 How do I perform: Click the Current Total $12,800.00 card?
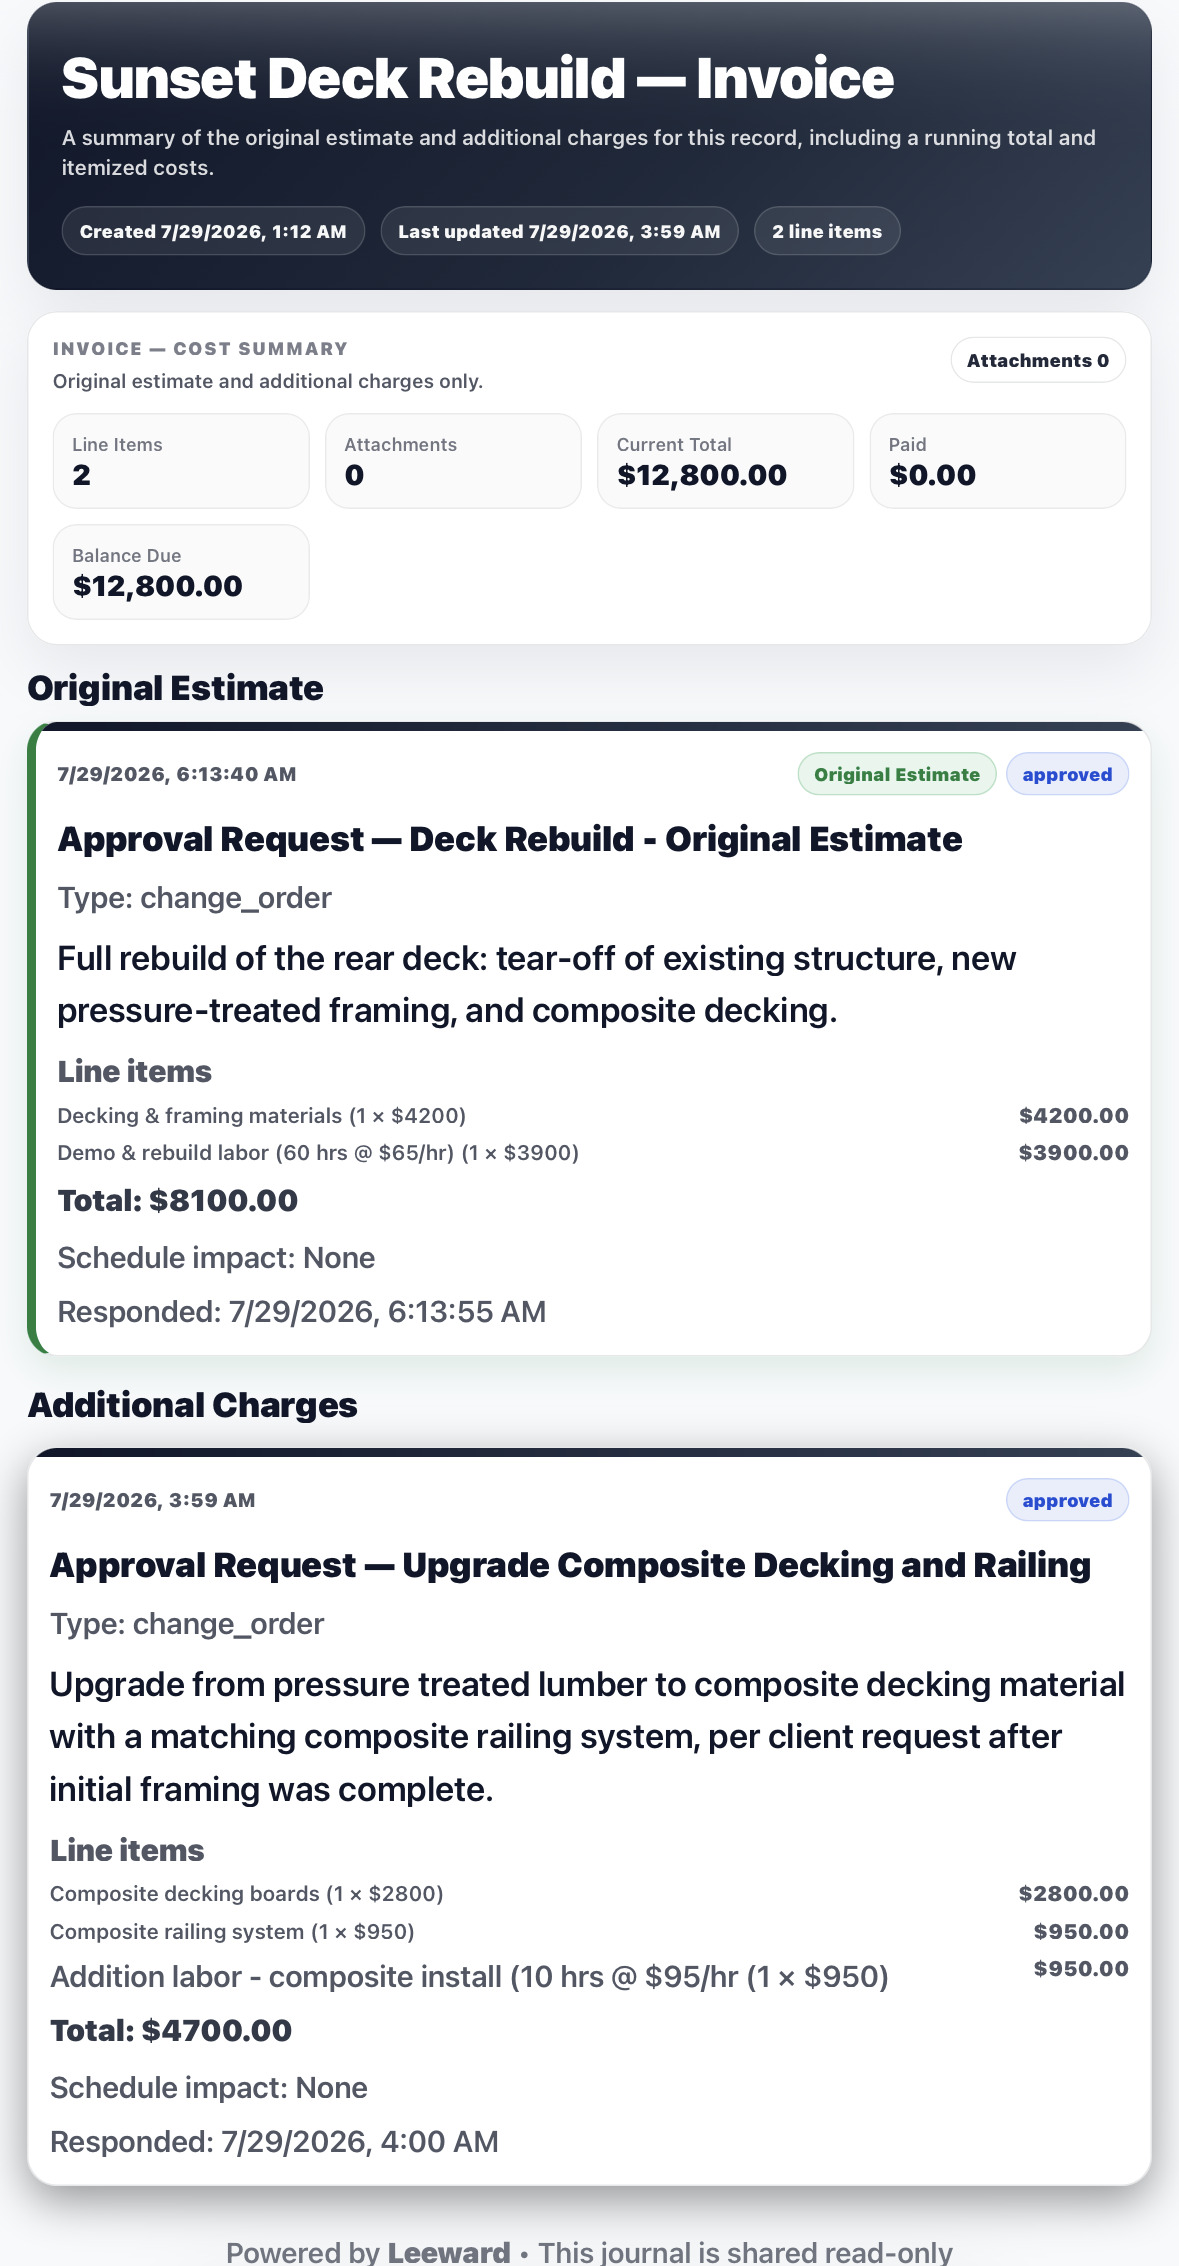coord(725,461)
